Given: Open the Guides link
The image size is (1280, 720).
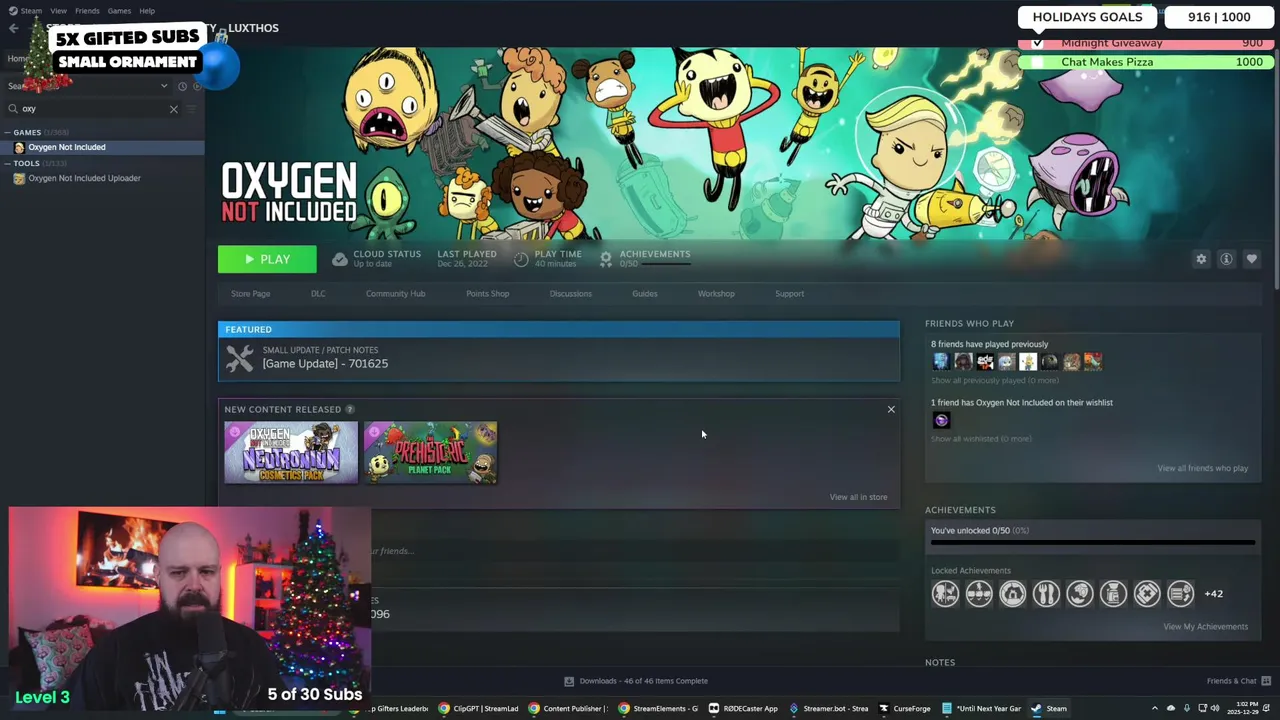Looking at the screenshot, I should (x=644, y=294).
